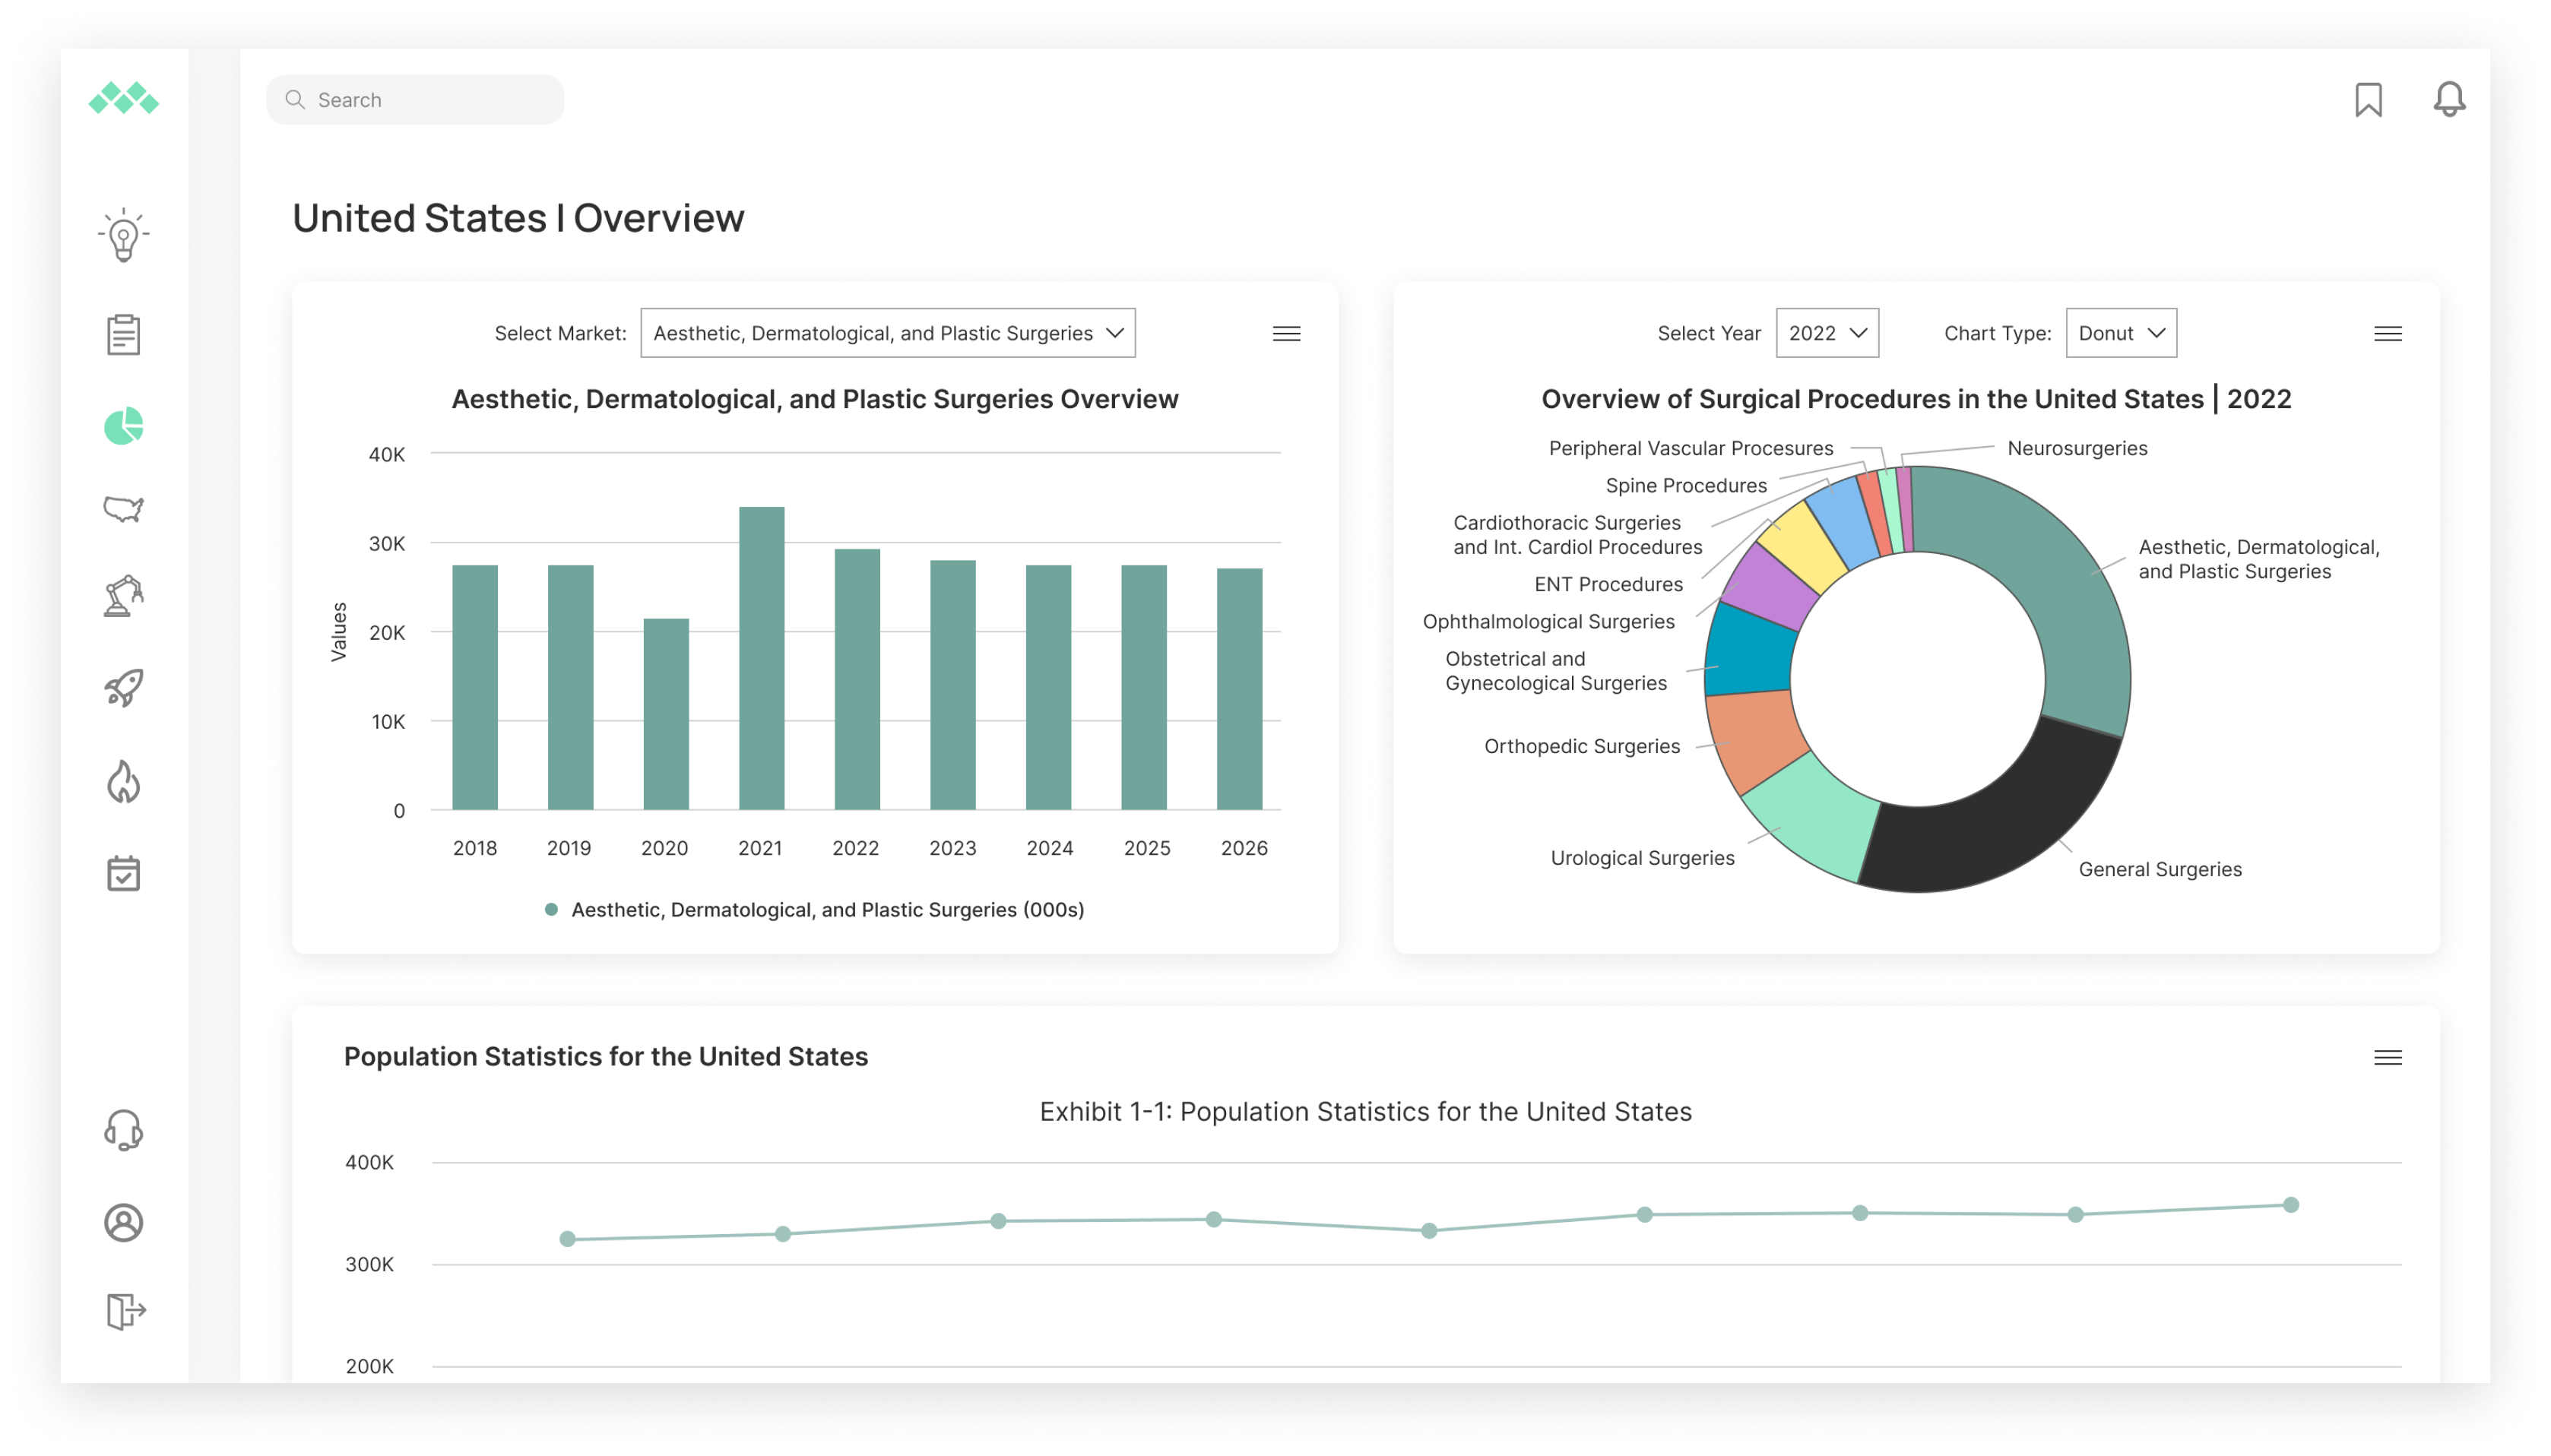This screenshot has width=2551, height=1456.
Task: Click the bookmark icon in top-right toolbar
Action: [x=2369, y=100]
